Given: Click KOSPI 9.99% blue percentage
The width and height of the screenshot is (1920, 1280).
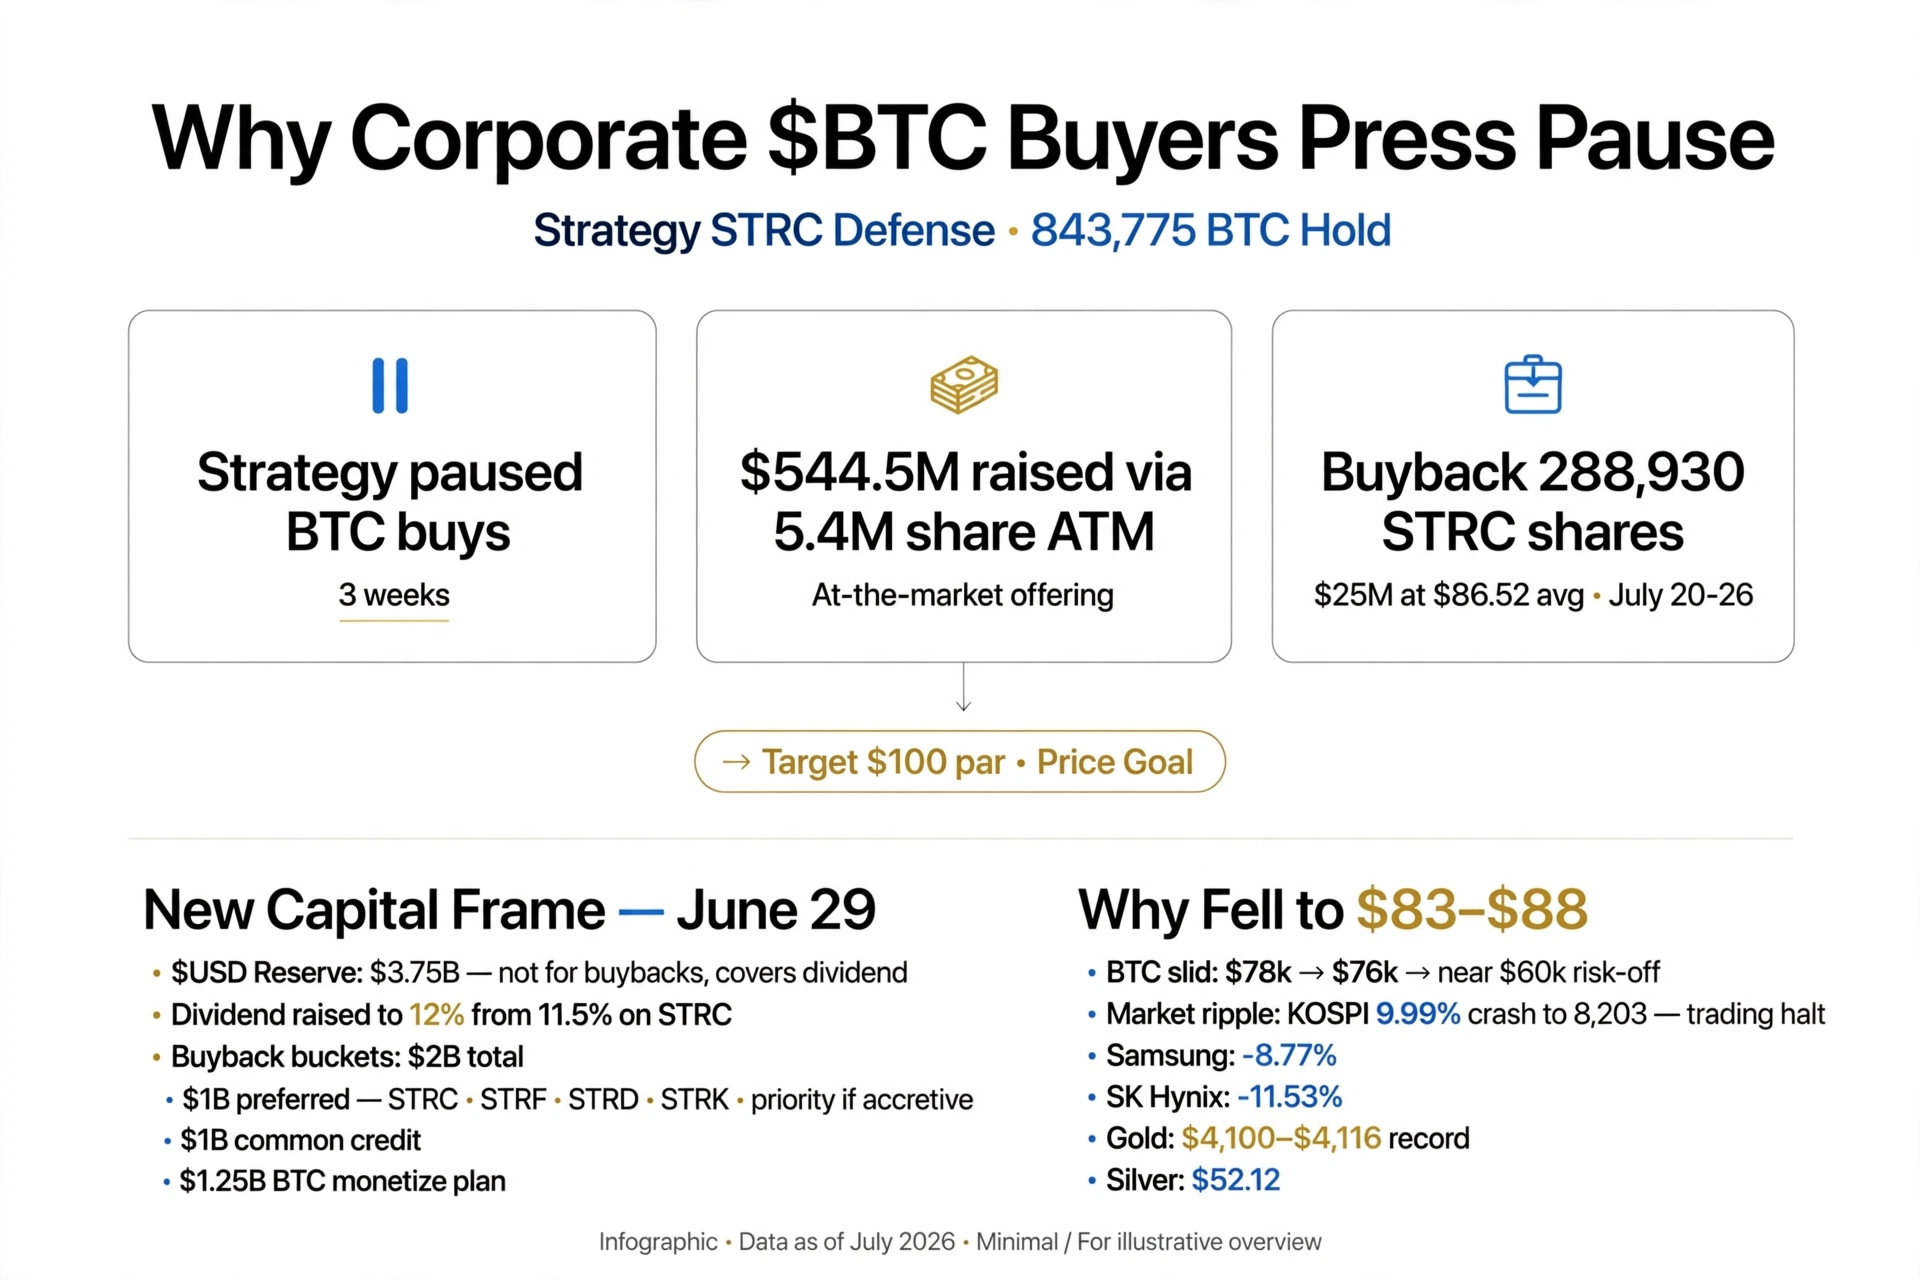Looking at the screenshot, I should tap(1418, 1014).
